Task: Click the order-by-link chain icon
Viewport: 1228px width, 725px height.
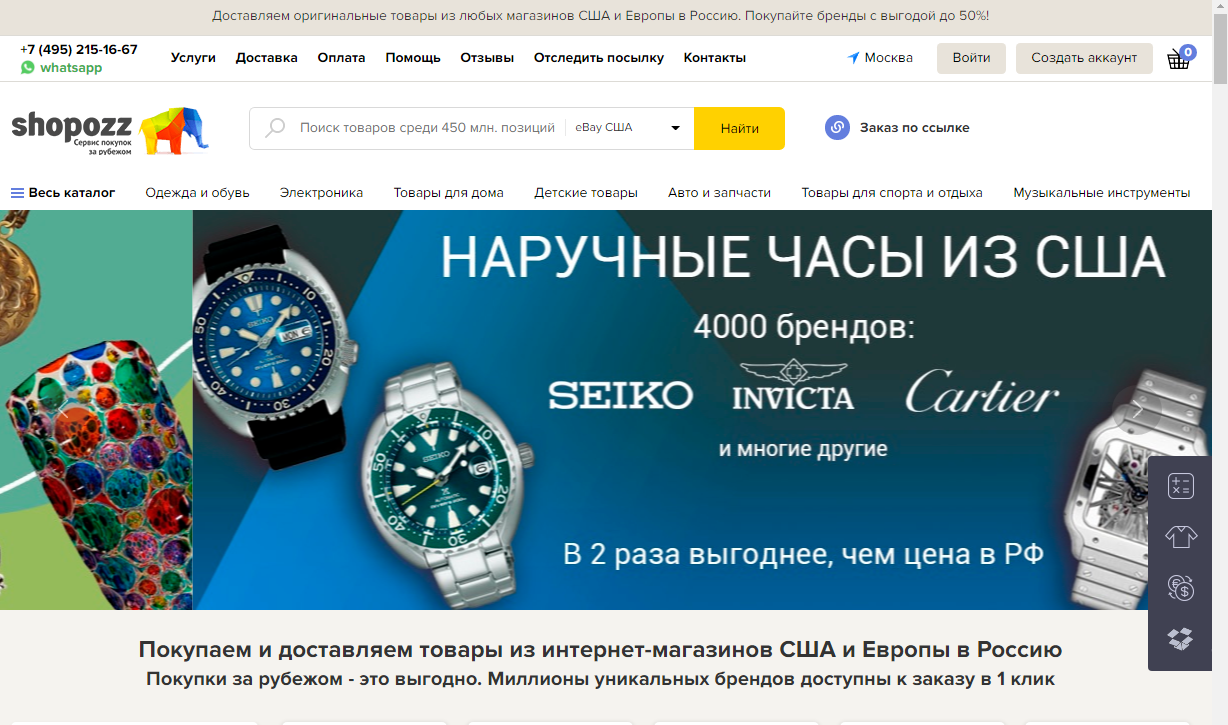Action: [x=837, y=128]
